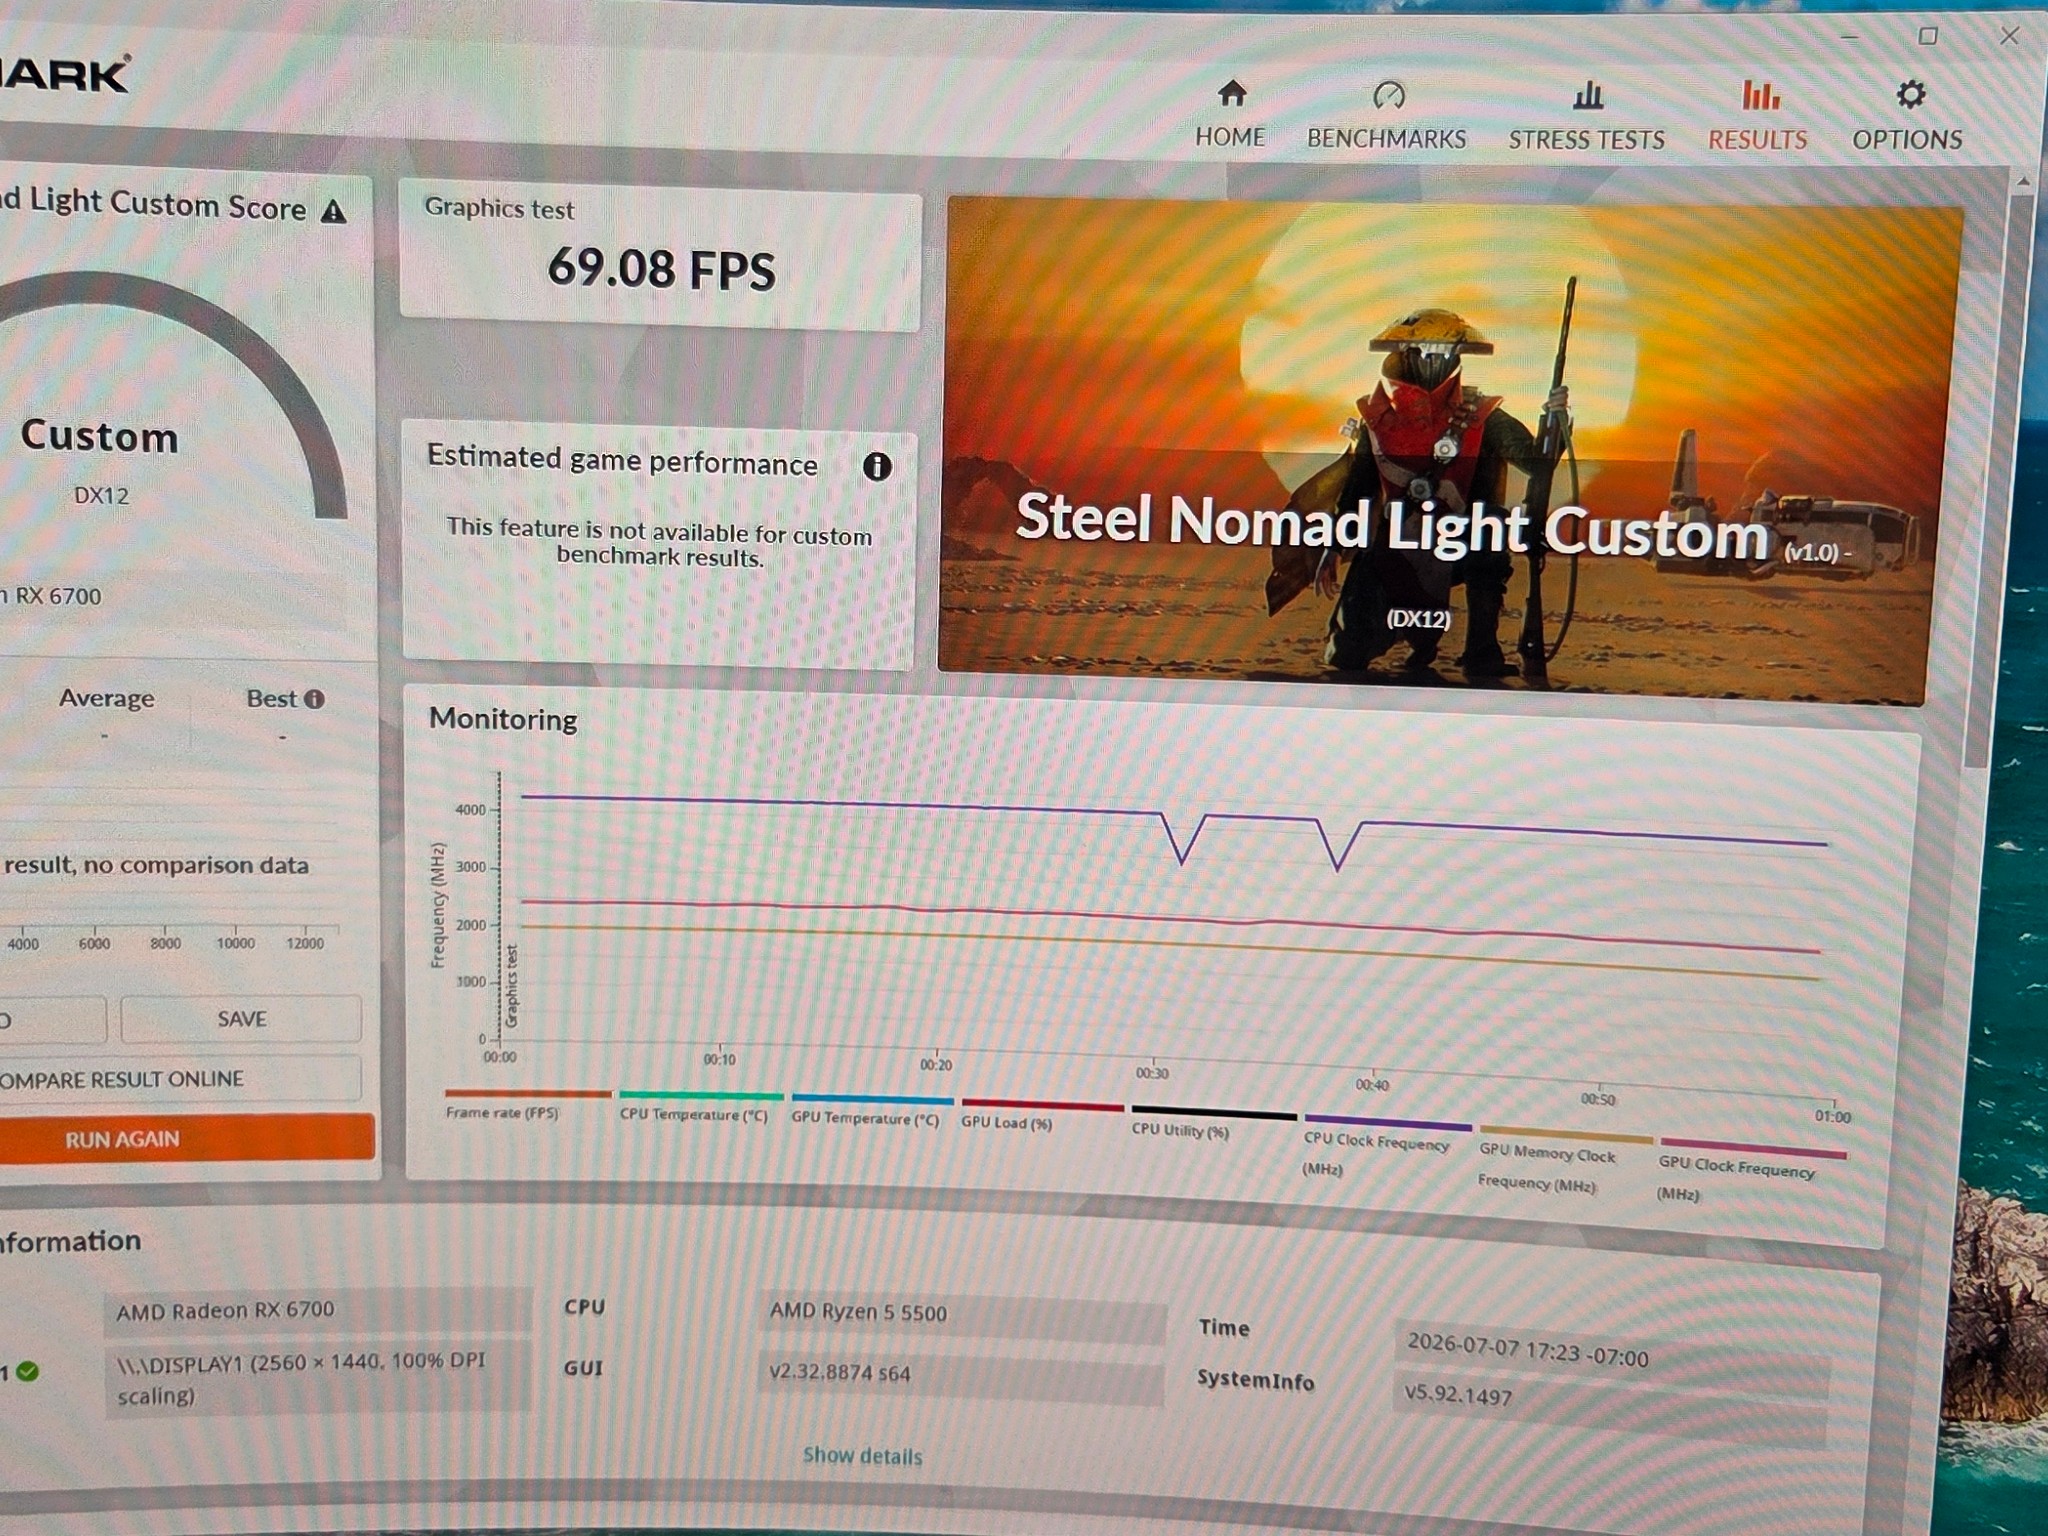Viewport: 2048px width, 1536px height.
Task: Click the scrollbar up arrow
Action: (2023, 182)
